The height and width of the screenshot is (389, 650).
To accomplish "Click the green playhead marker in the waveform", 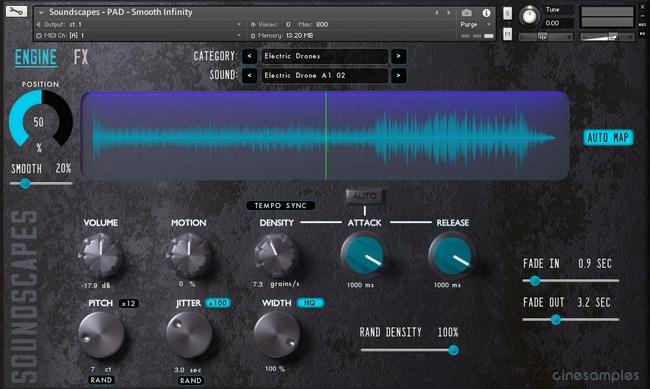I will tap(326, 136).
